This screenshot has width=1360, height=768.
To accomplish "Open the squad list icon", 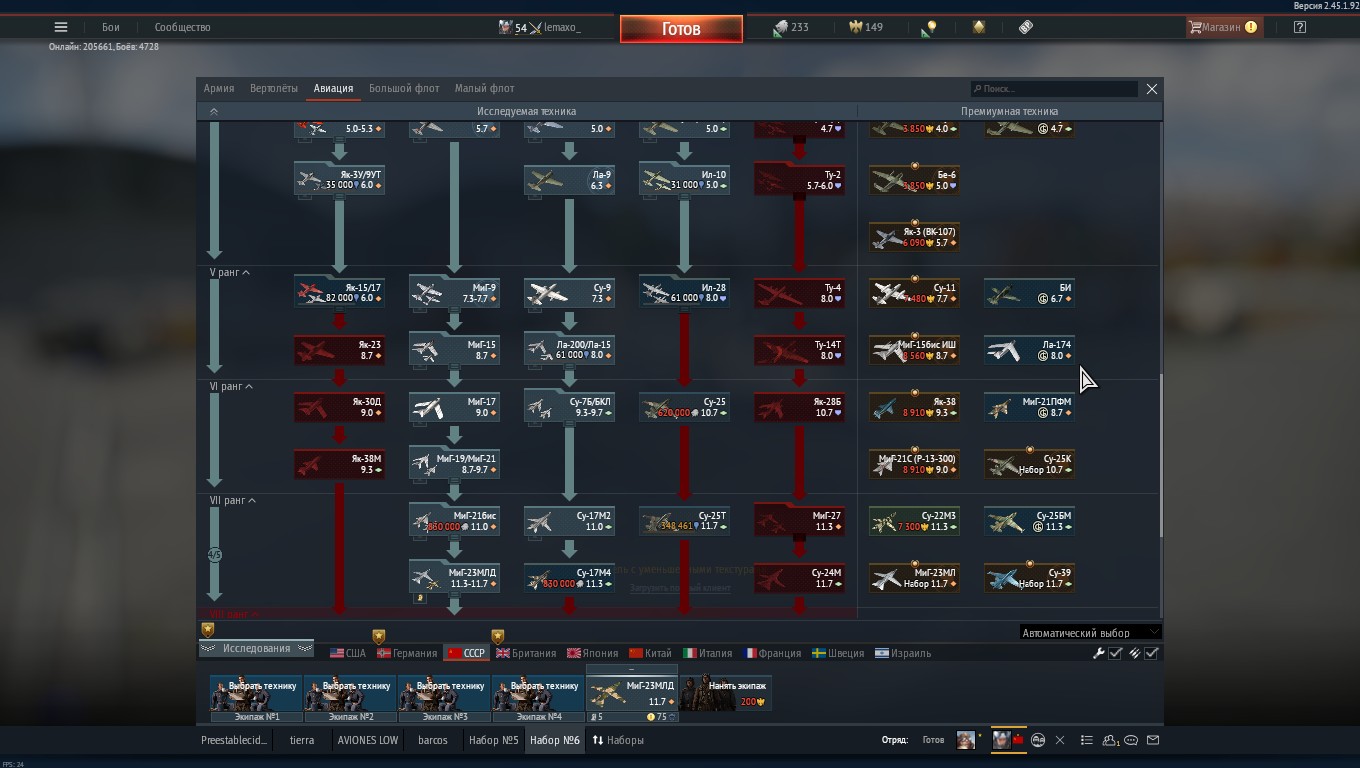I will pos(1086,740).
